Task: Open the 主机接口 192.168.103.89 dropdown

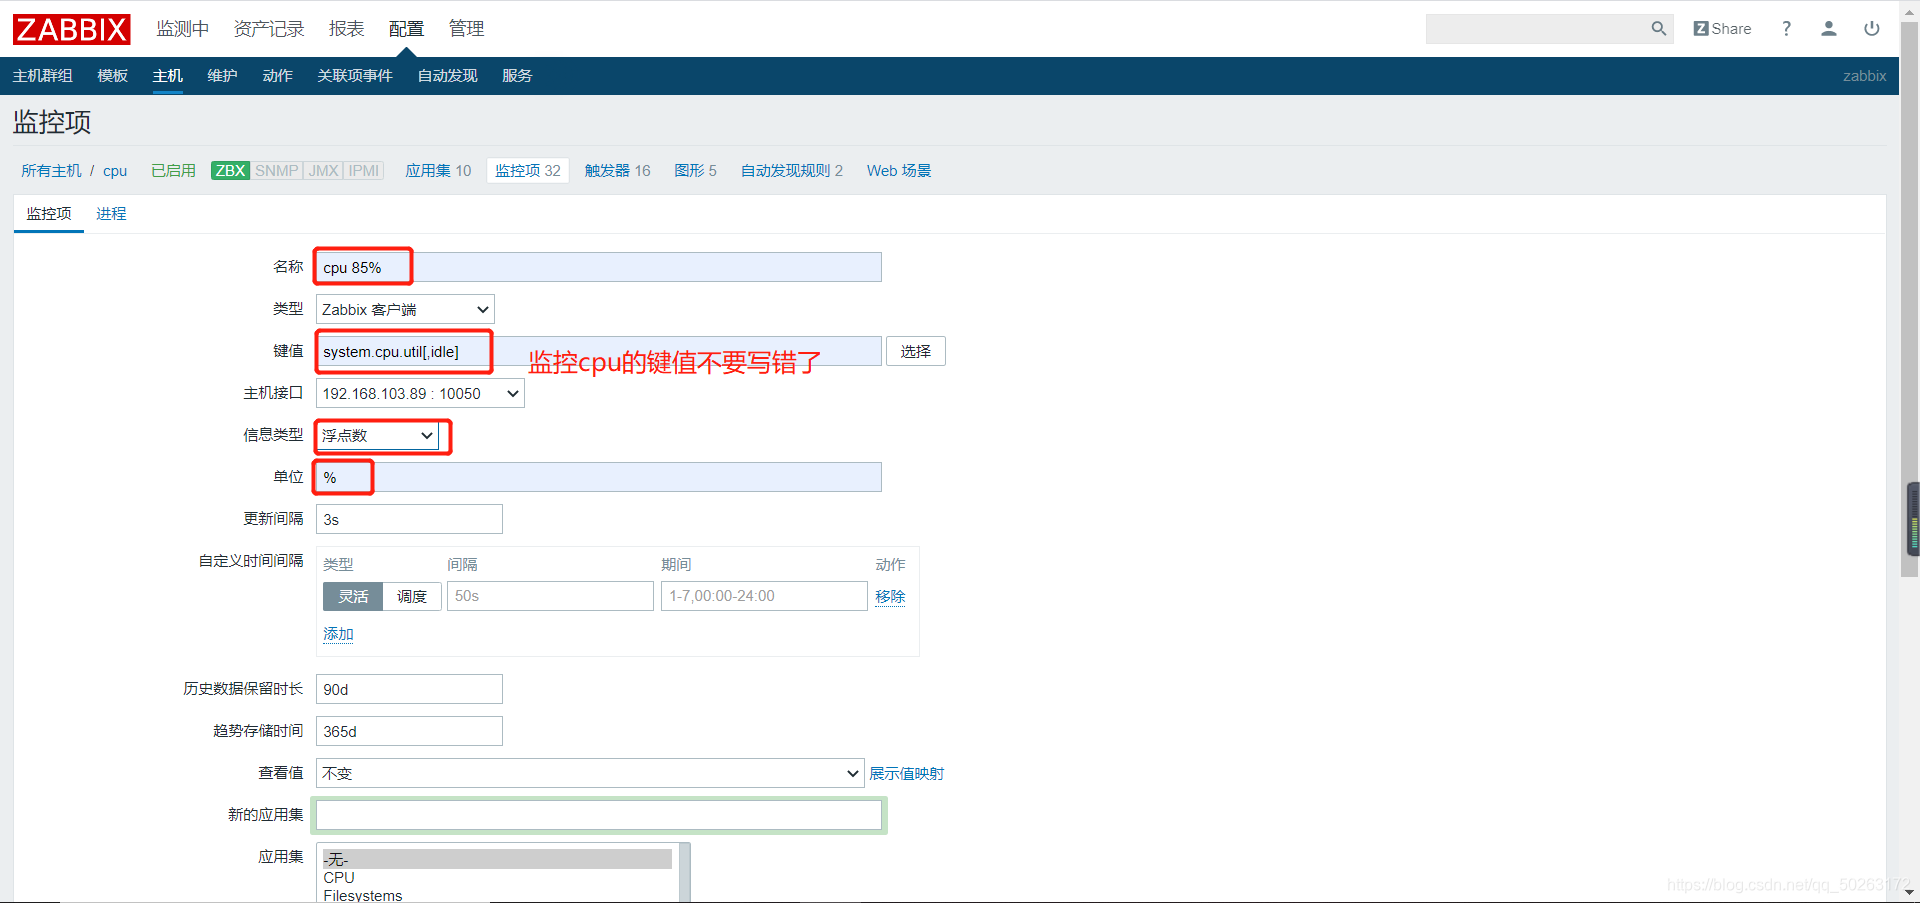Action: (x=420, y=393)
